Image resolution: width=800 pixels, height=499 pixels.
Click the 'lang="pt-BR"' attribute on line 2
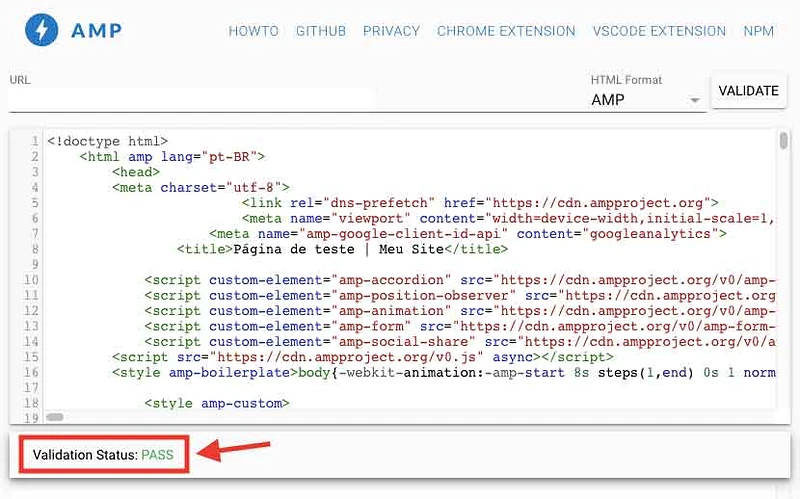click(x=209, y=157)
